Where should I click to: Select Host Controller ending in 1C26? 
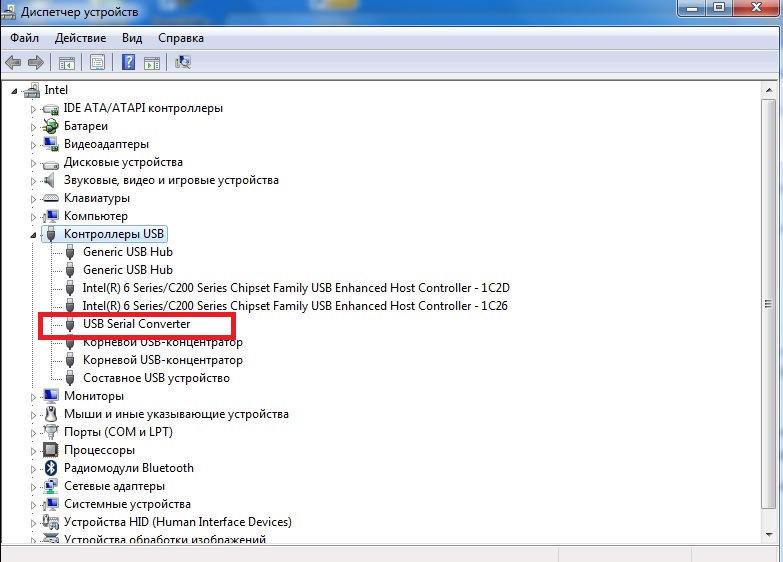tap(295, 306)
